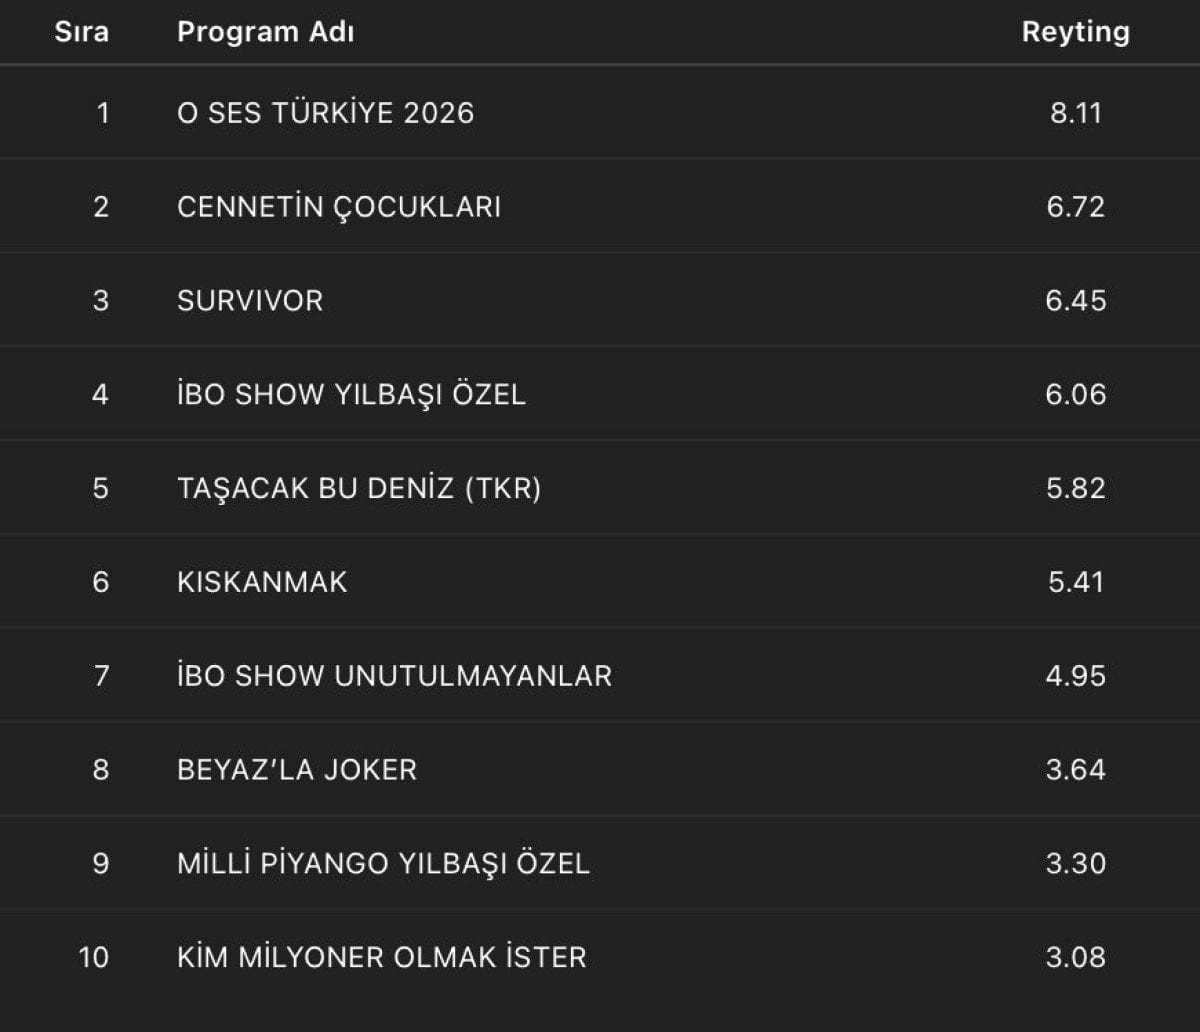Click the 5.82 rating value

click(1075, 489)
